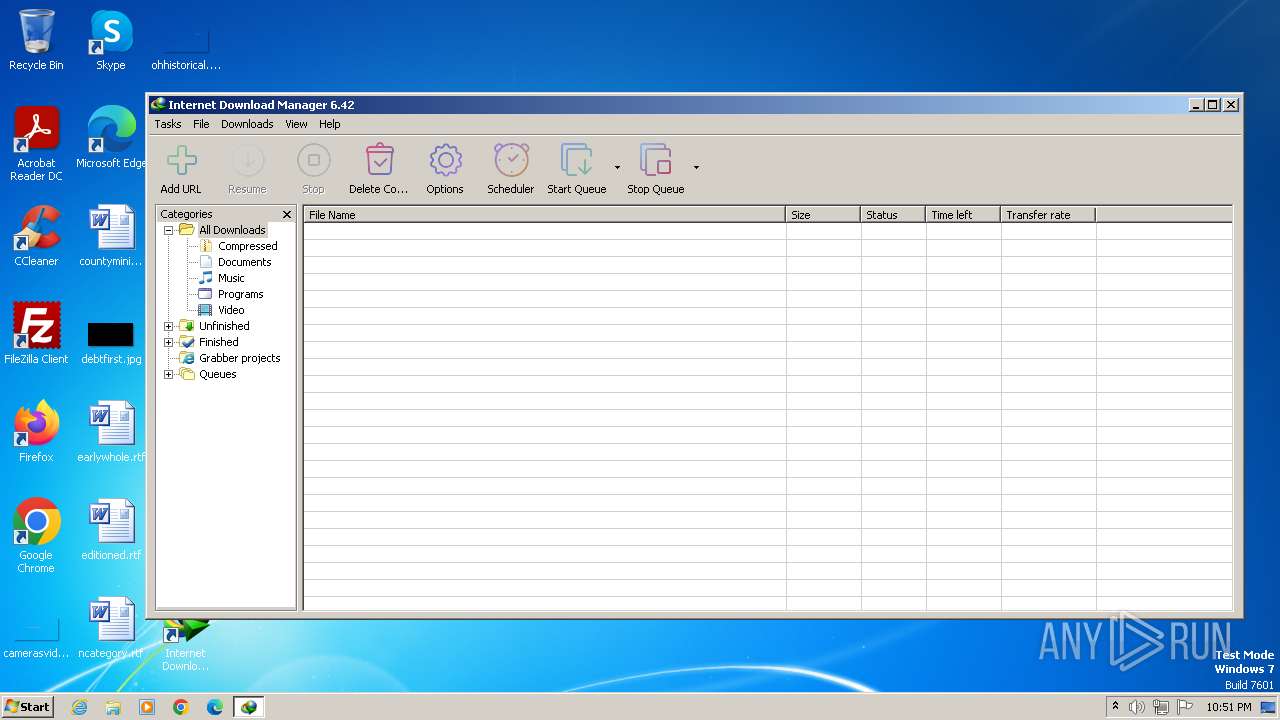Image resolution: width=1280 pixels, height=720 pixels.
Task: Select Documents category
Action: pos(245,262)
